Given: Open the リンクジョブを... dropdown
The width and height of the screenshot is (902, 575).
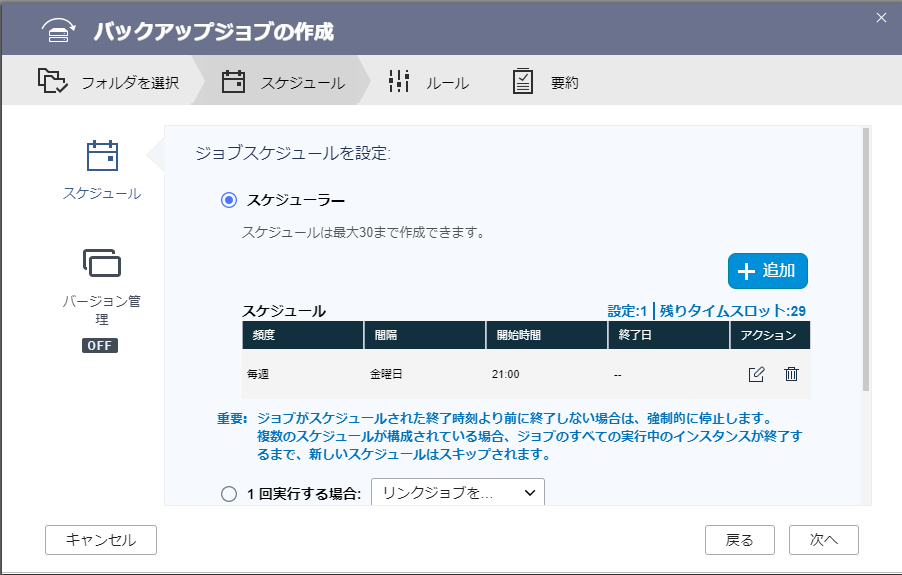Looking at the screenshot, I should coord(457,492).
